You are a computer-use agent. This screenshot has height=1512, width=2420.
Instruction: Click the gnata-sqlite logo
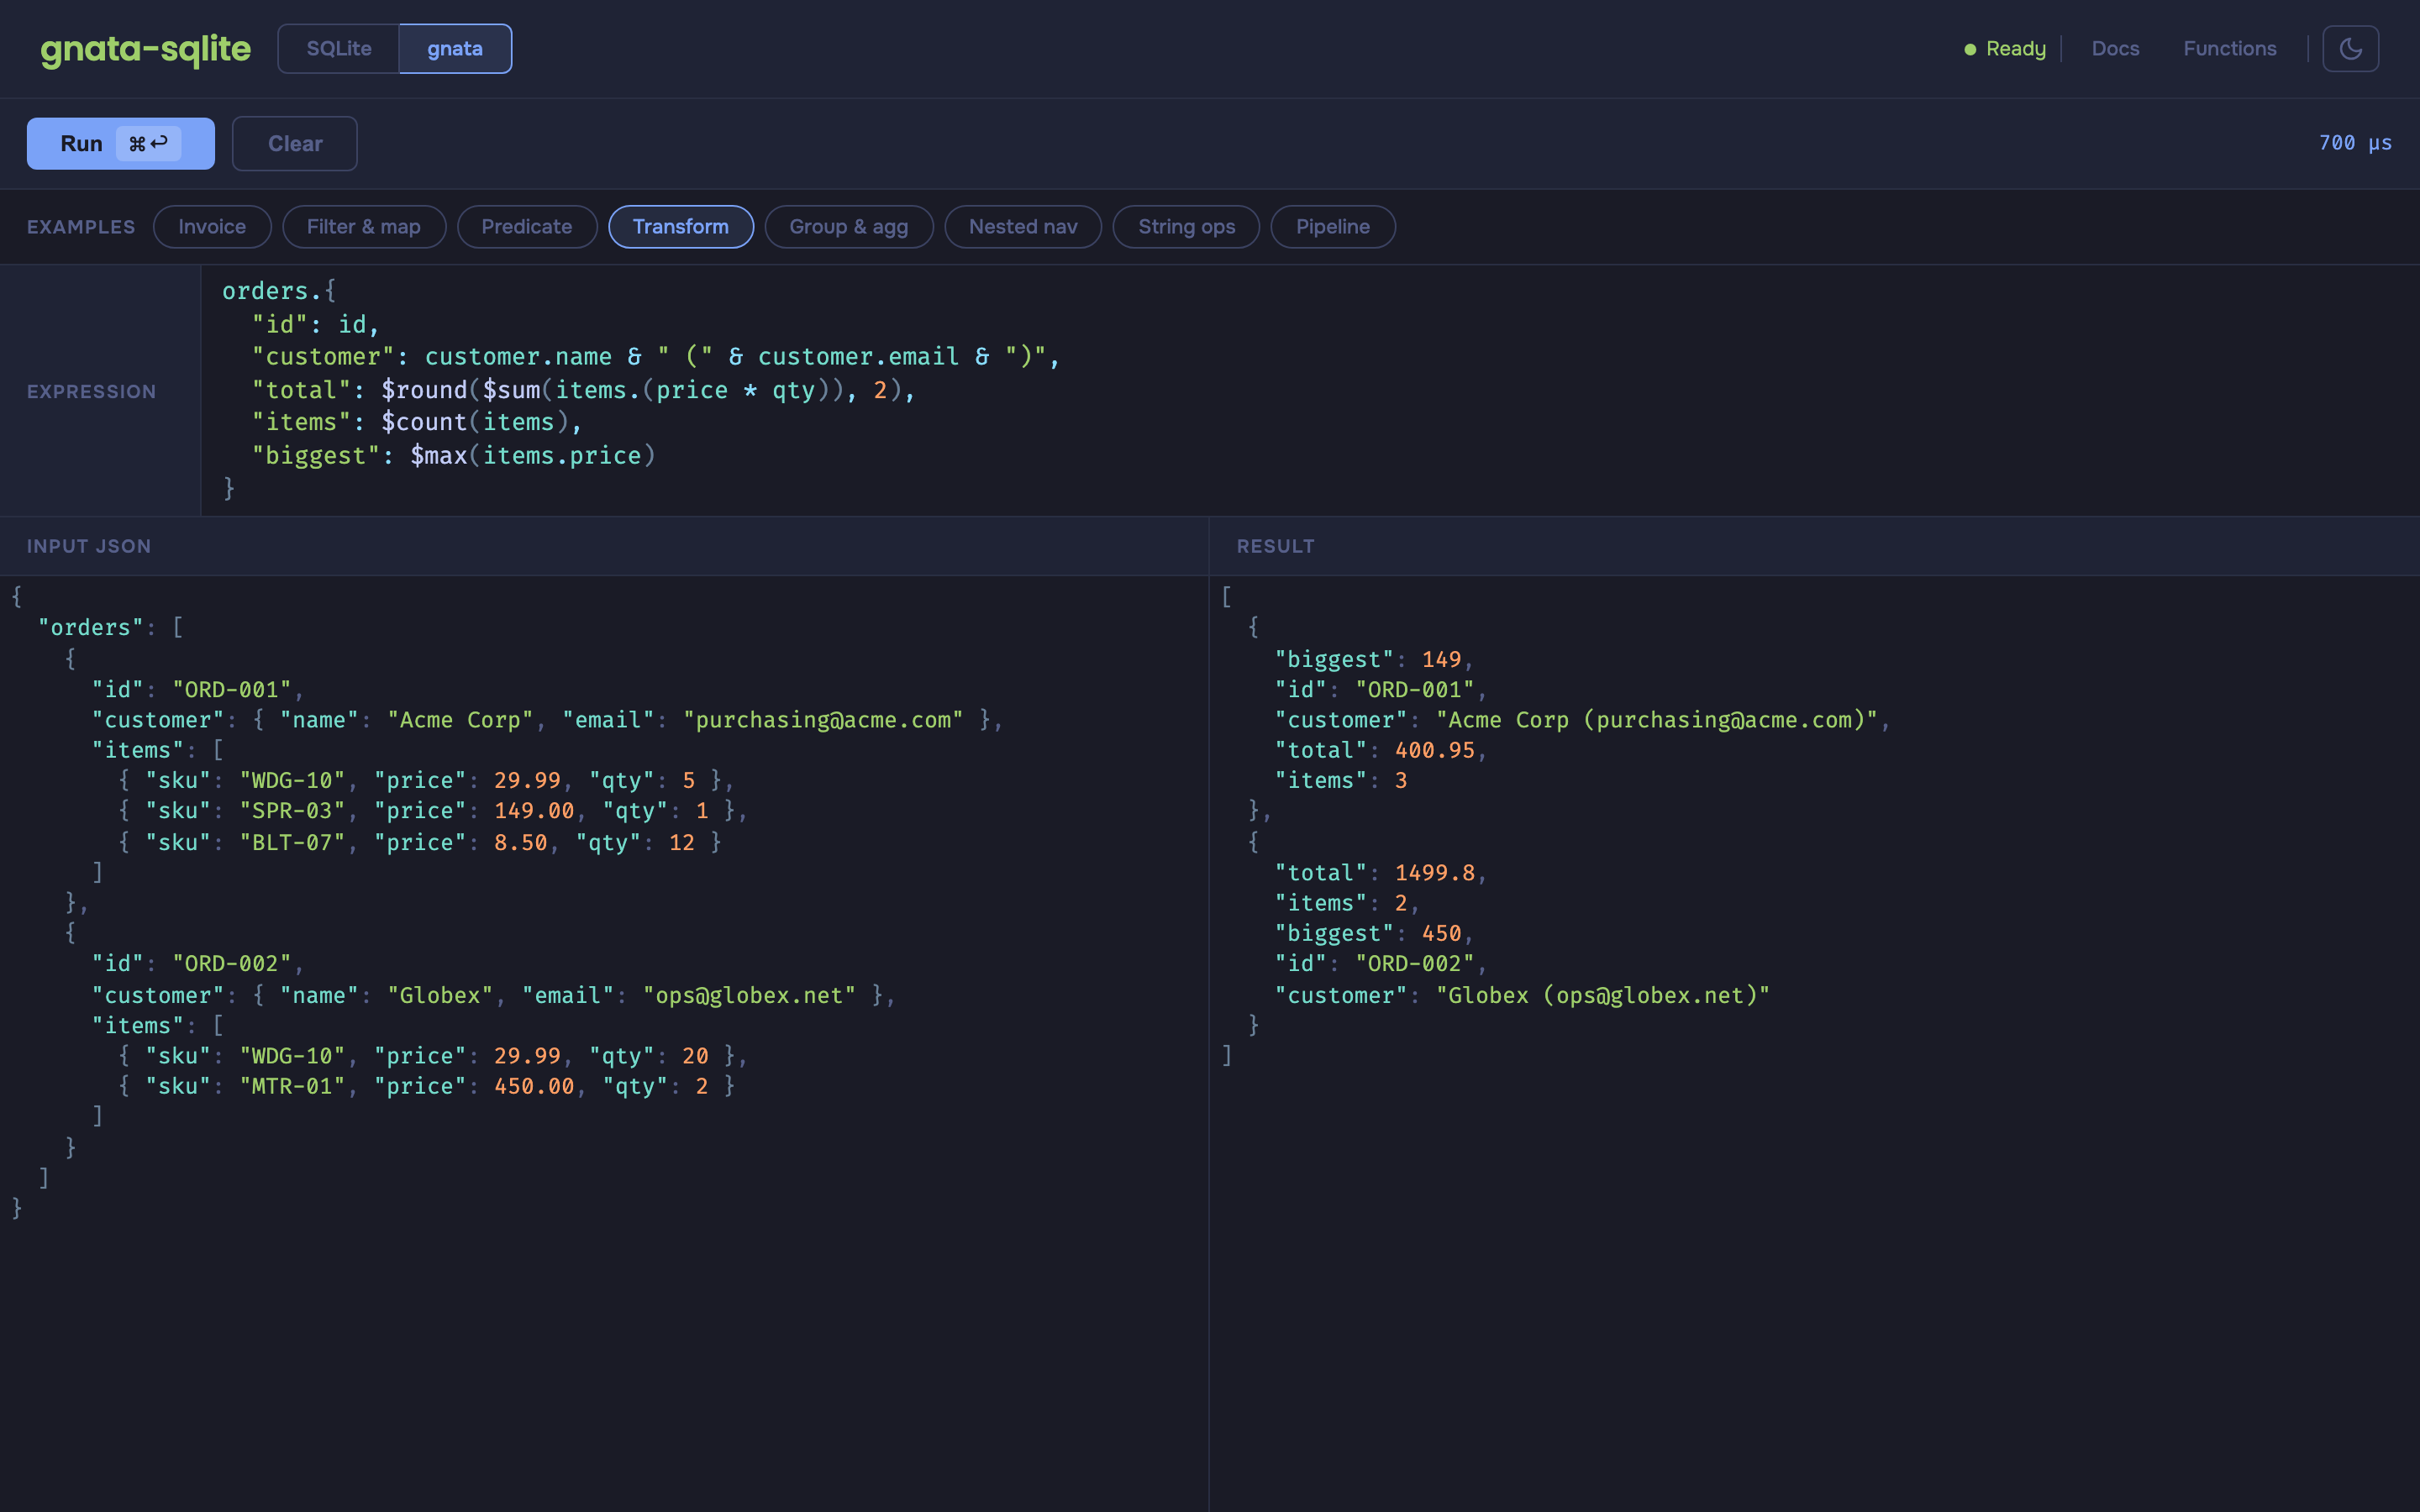(145, 49)
